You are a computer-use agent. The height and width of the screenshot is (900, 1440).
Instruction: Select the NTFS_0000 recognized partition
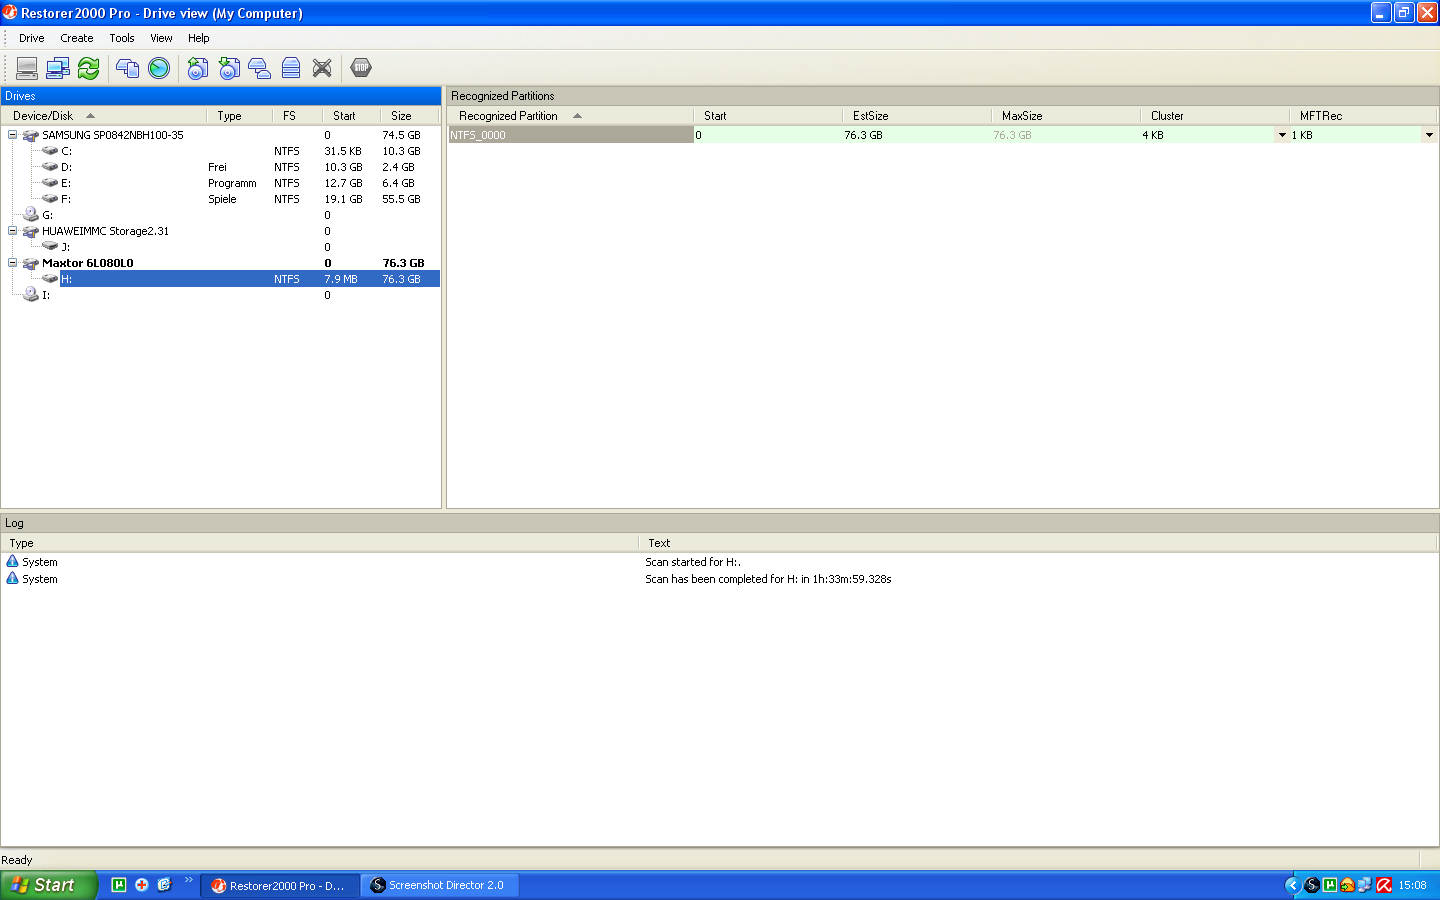[570, 135]
